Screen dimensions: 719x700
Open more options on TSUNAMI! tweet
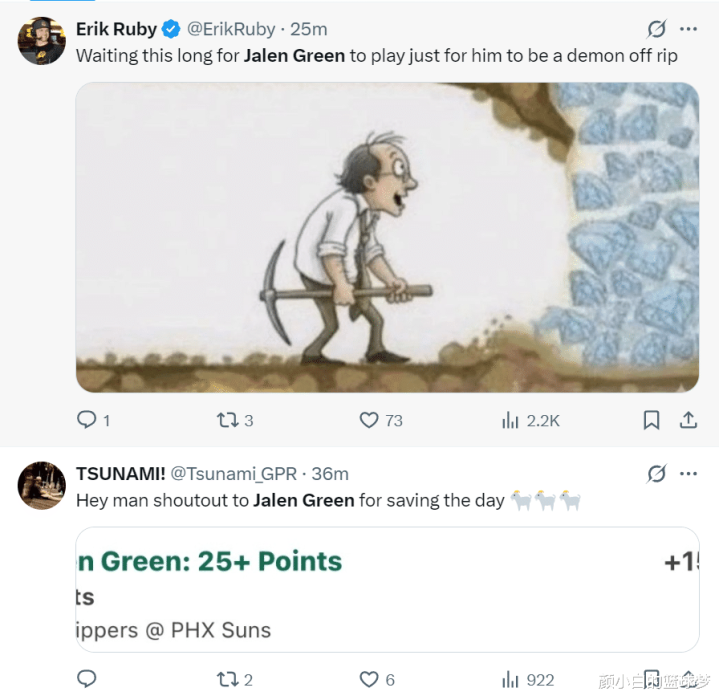pyautogui.click(x=689, y=473)
